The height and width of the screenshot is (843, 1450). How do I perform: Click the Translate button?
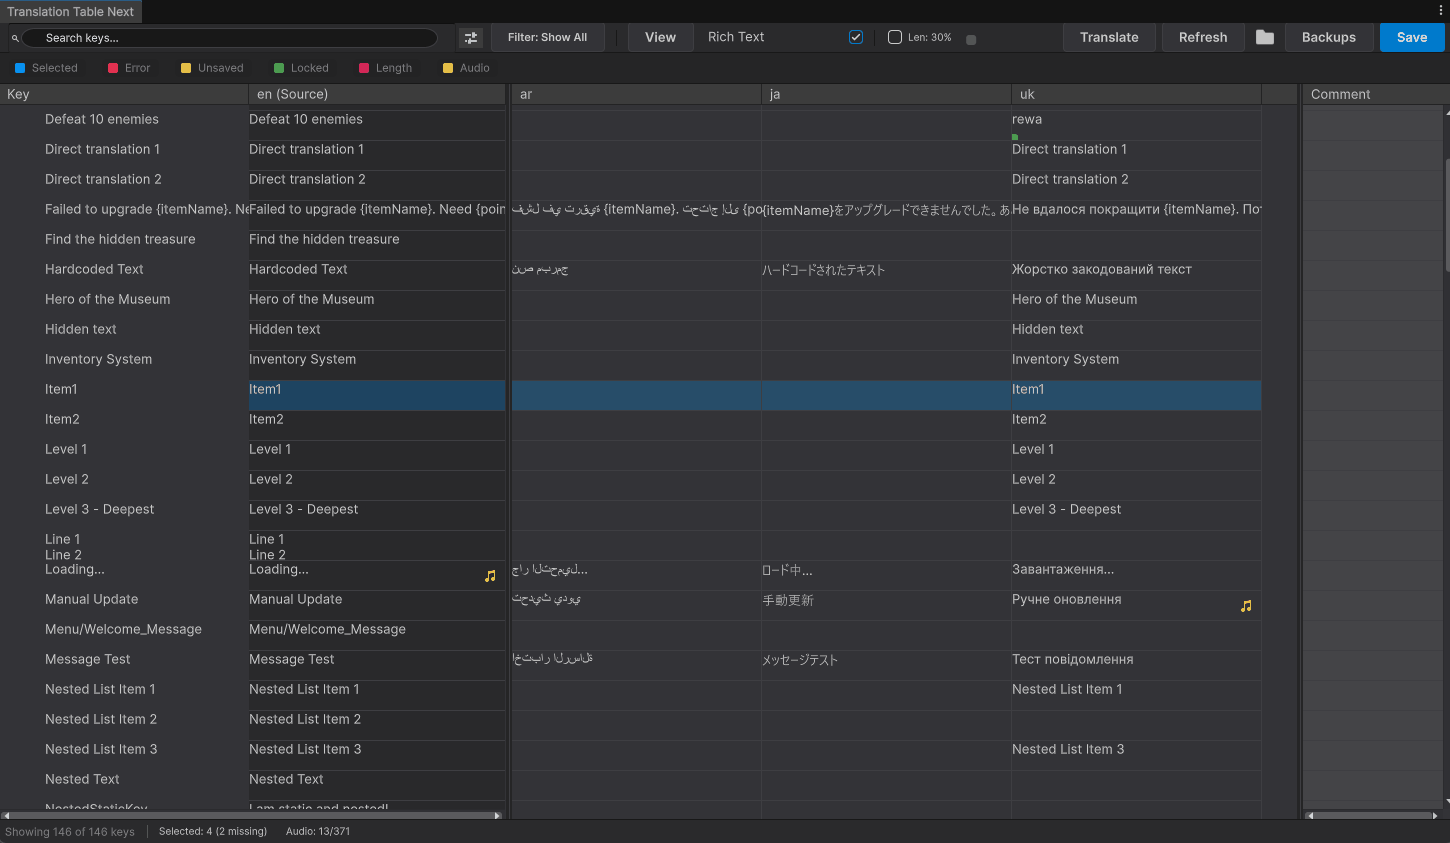[x=1109, y=36]
